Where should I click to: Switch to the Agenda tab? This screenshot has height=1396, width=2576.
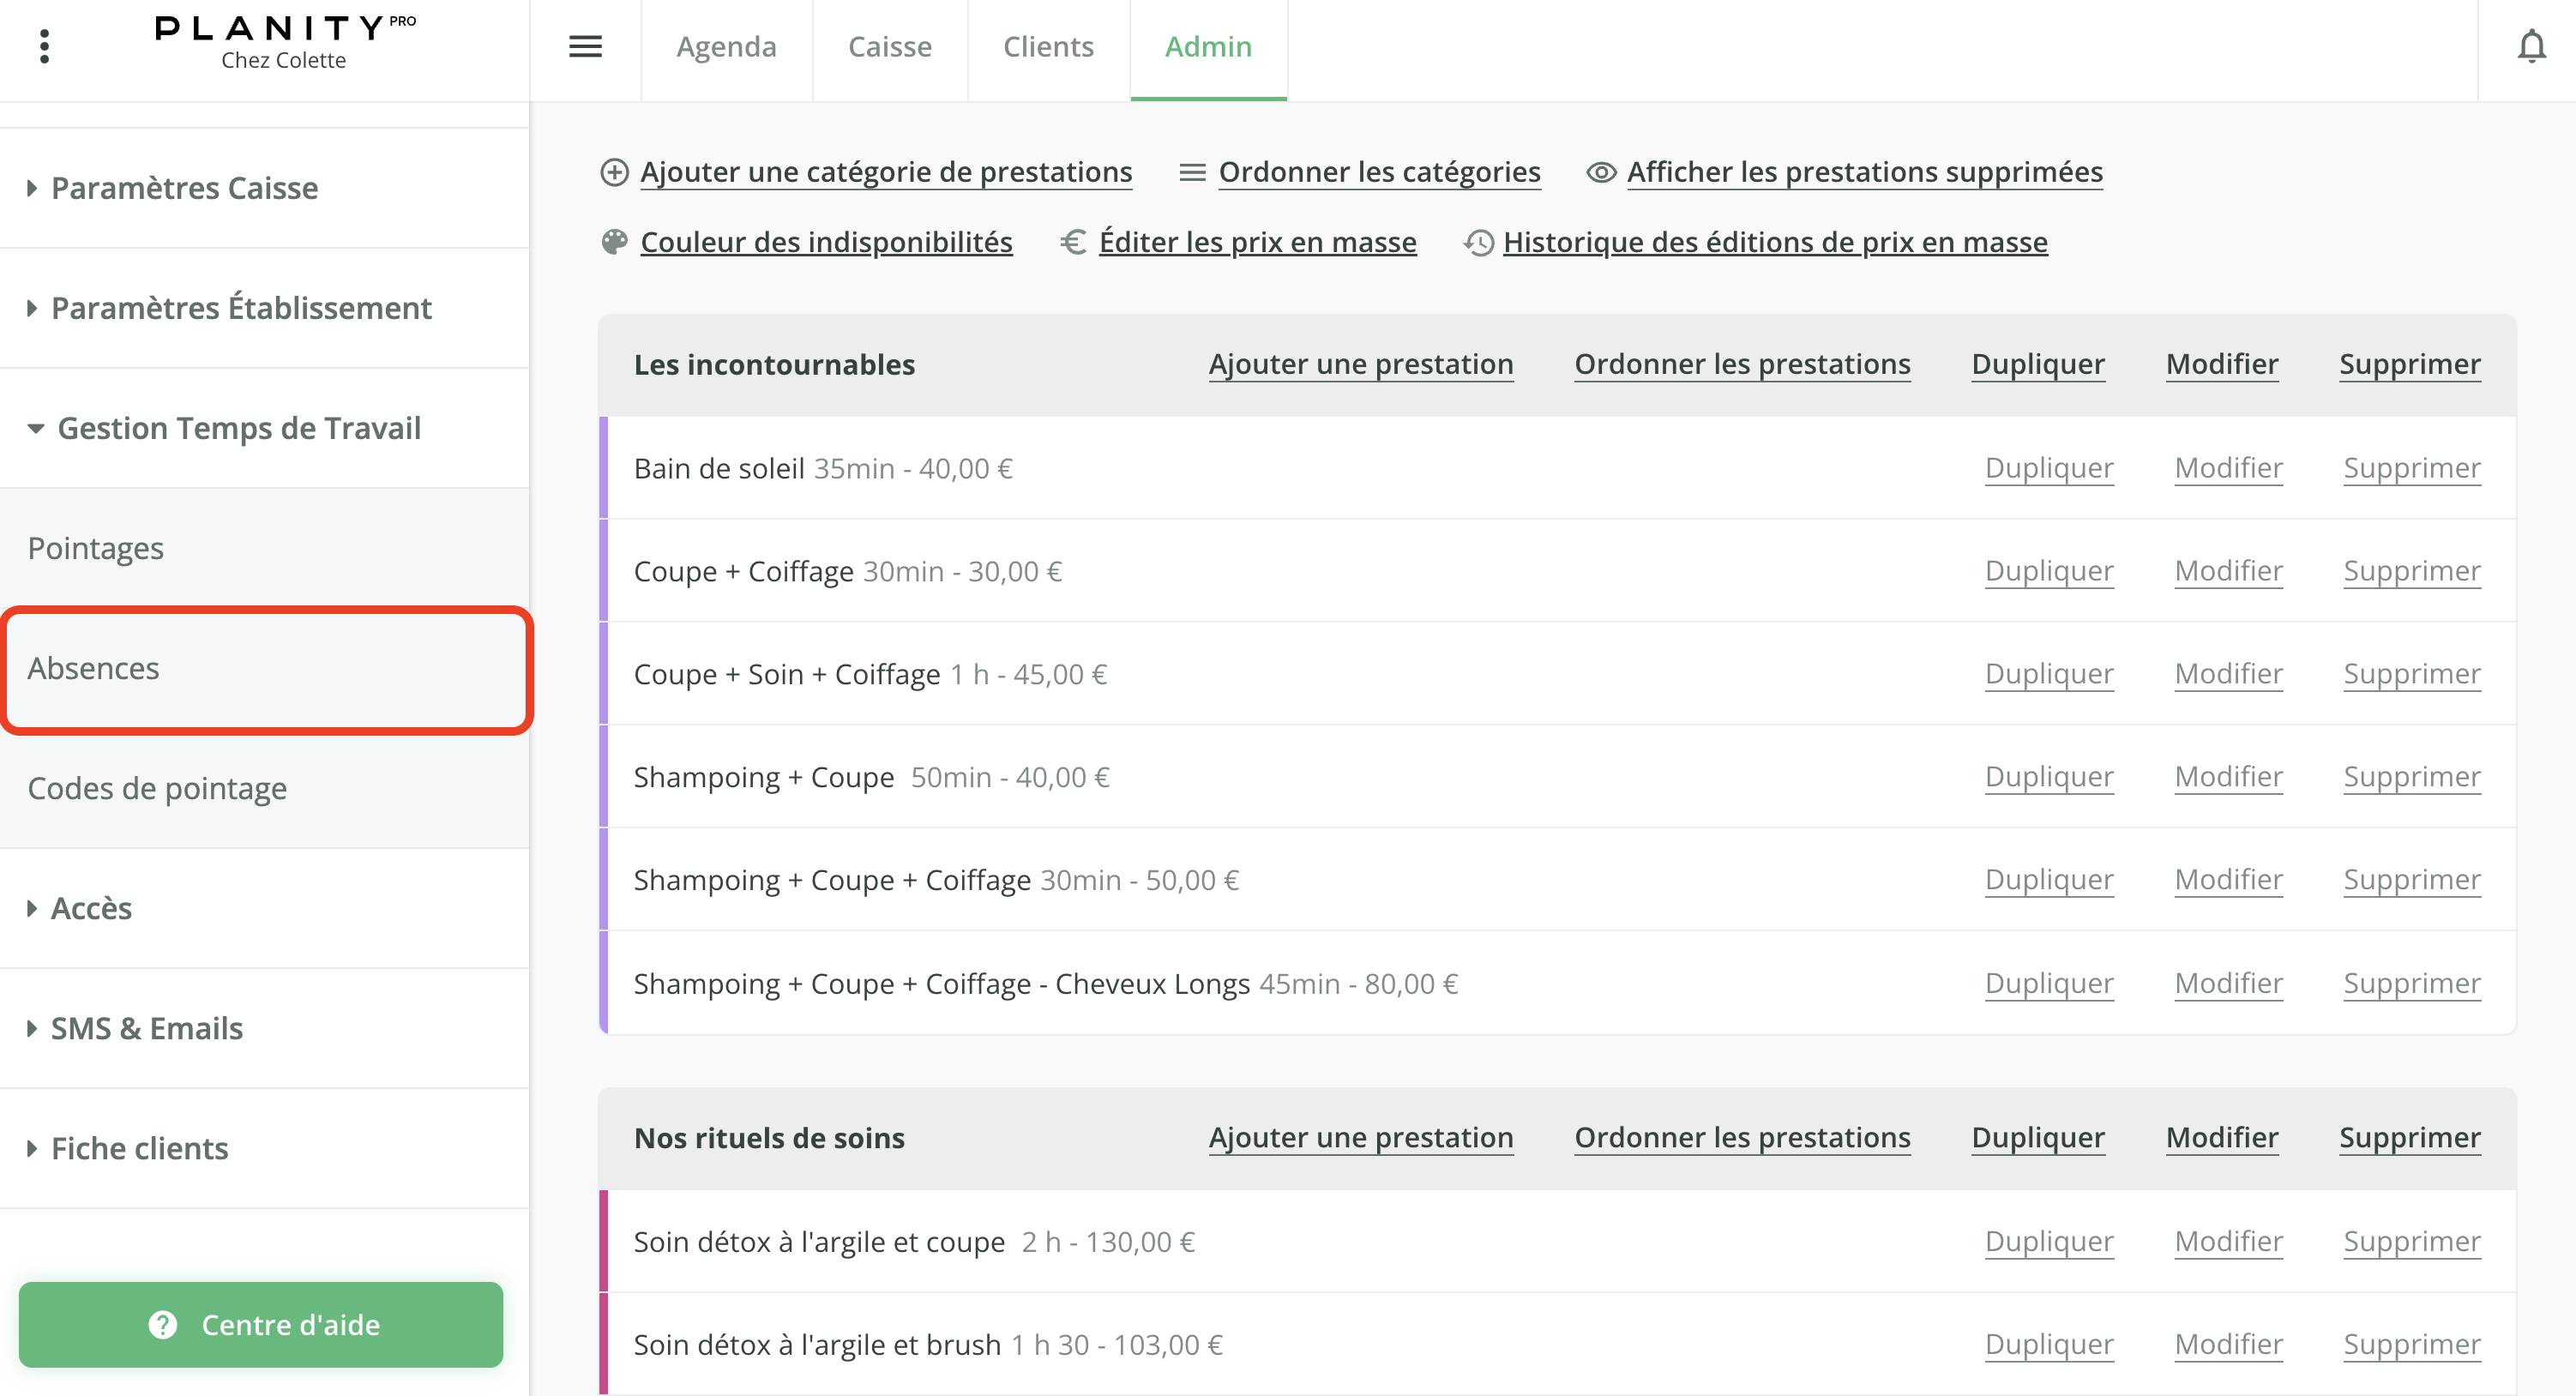[726, 46]
